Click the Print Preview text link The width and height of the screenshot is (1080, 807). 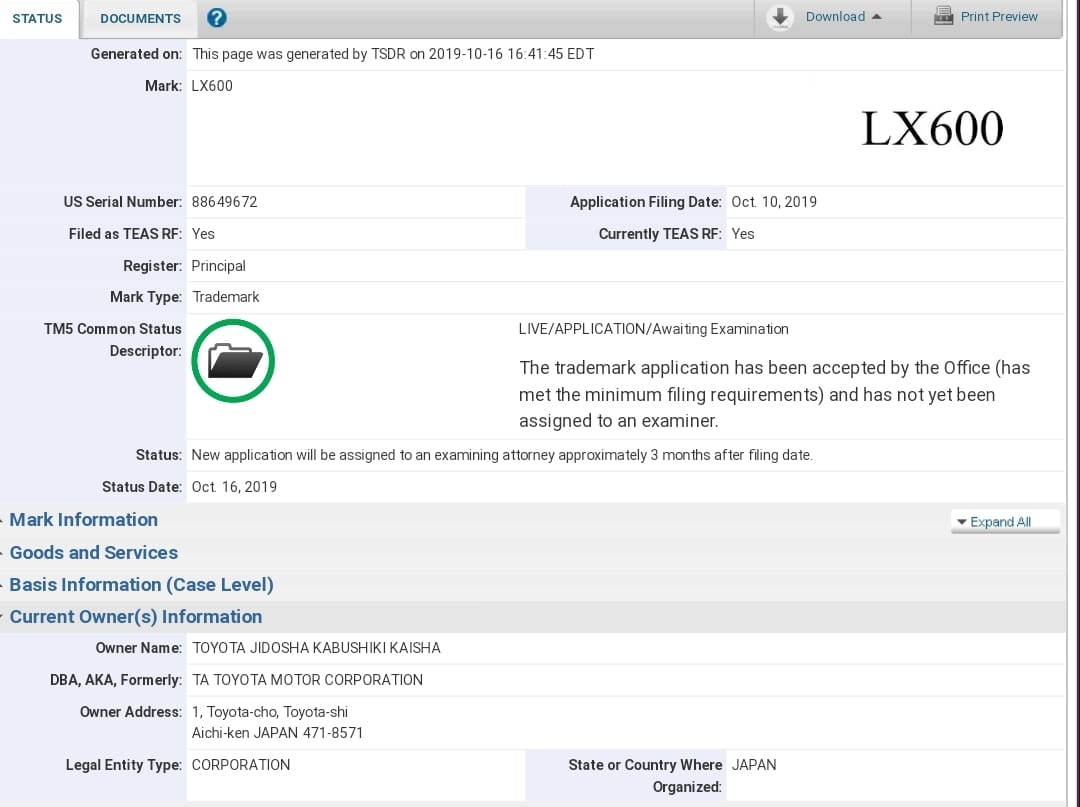coord(999,17)
